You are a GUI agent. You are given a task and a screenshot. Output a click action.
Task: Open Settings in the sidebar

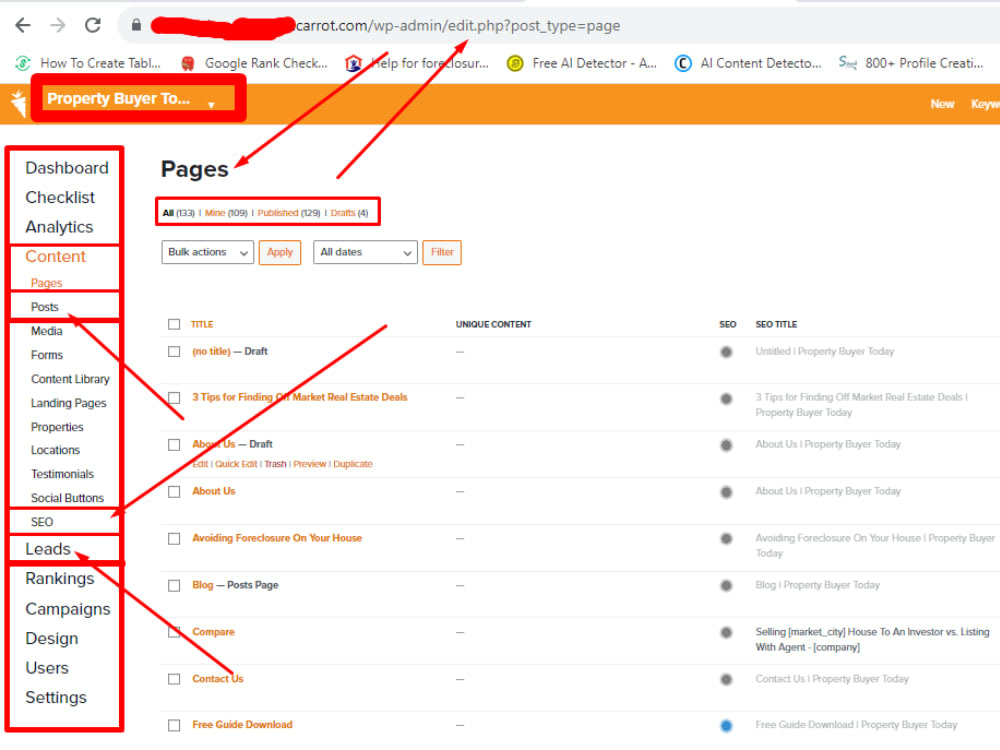point(55,698)
